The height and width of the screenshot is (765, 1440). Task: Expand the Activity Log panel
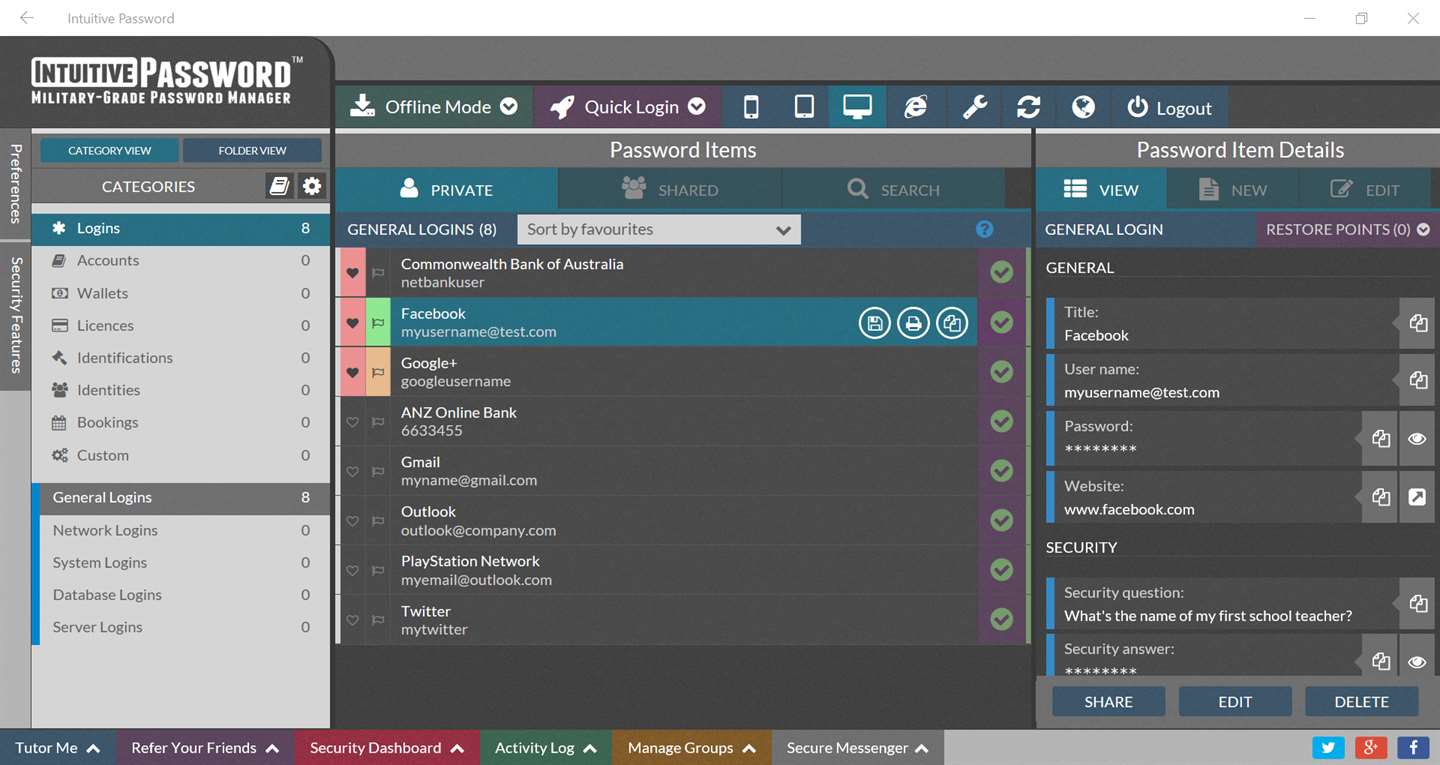coord(545,747)
